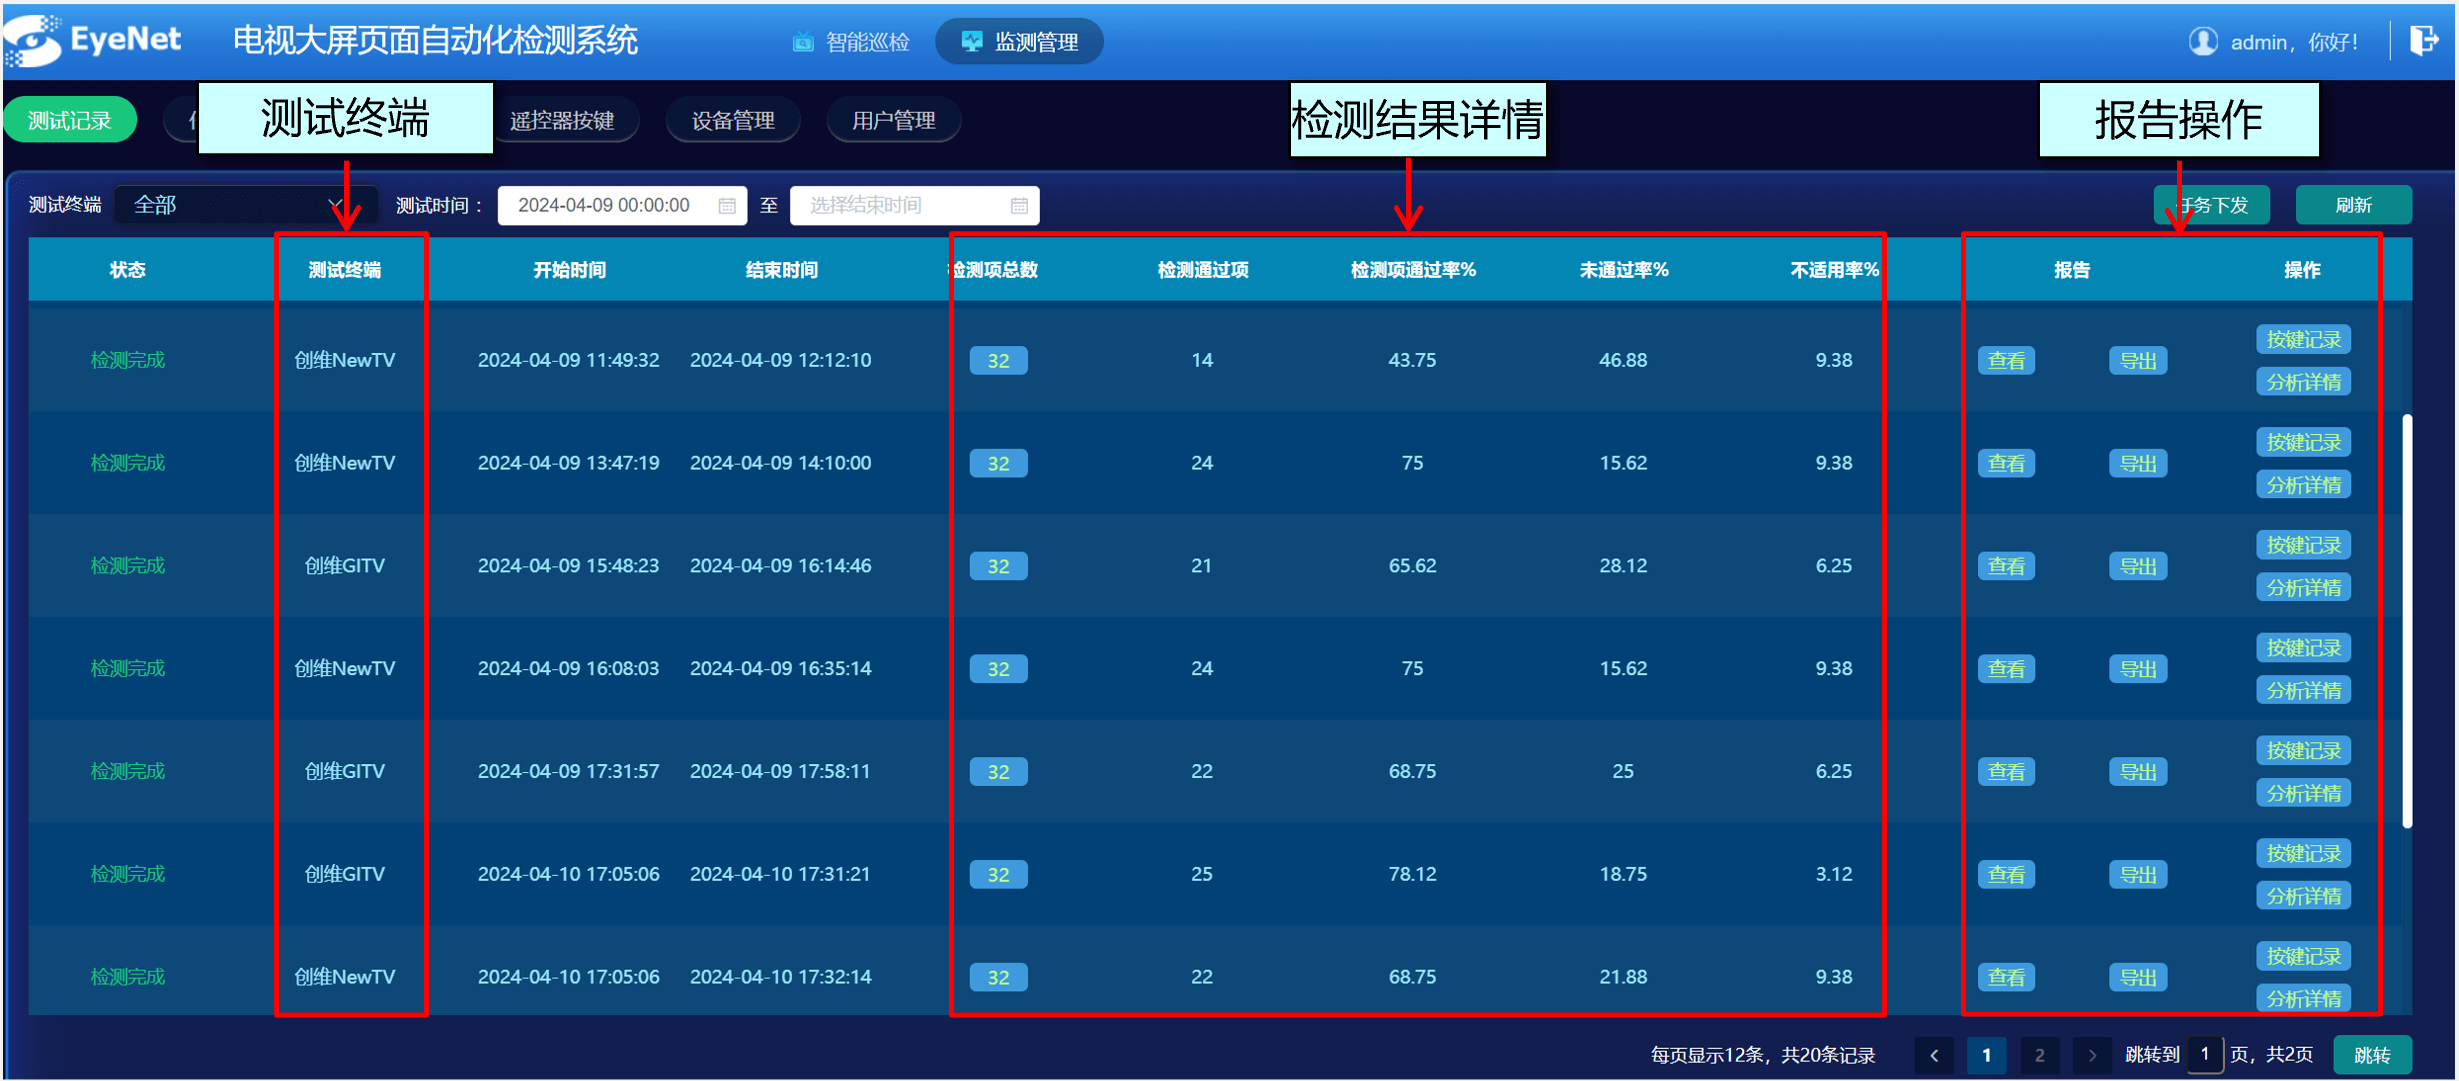Click the 智能巡检 monitor icon
Image resolution: width=2459 pixels, height=1081 pixels.
click(x=803, y=42)
